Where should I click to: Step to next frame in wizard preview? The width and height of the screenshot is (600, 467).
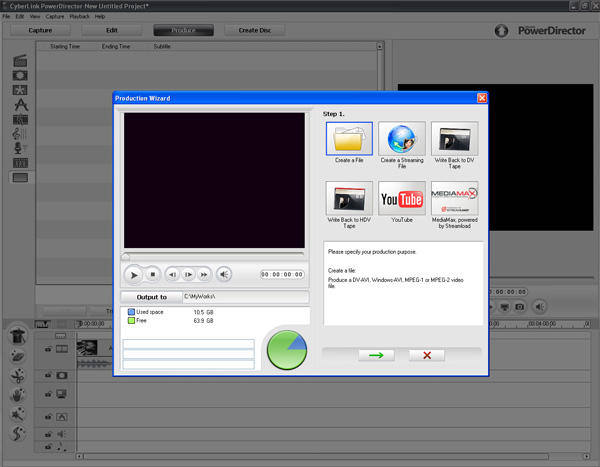pyautogui.click(x=188, y=274)
